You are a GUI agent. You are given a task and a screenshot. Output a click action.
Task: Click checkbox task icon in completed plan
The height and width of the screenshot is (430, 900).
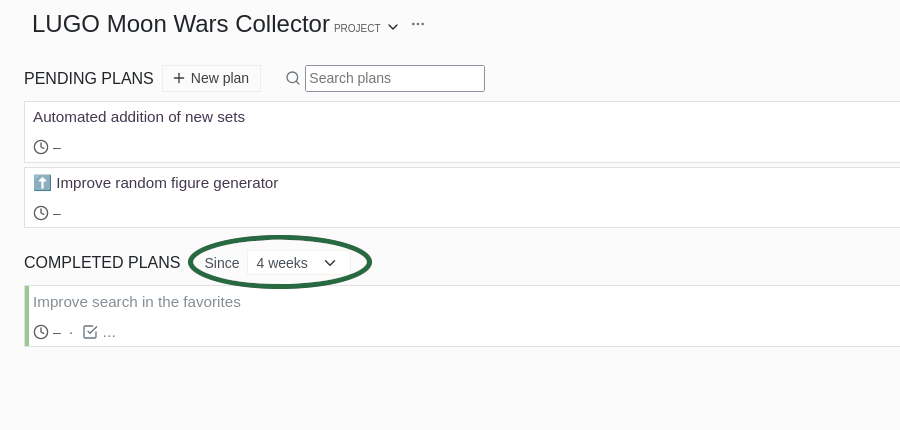[x=90, y=332]
